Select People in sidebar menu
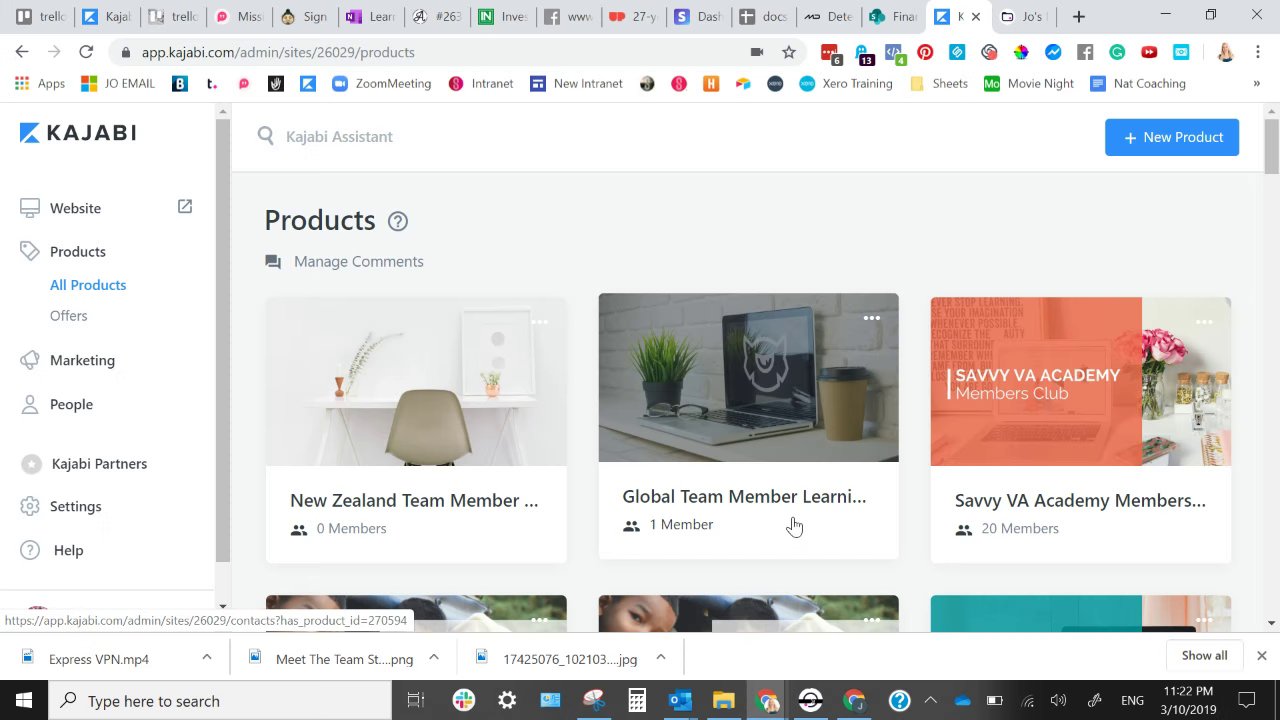1280x720 pixels. [x=71, y=405]
